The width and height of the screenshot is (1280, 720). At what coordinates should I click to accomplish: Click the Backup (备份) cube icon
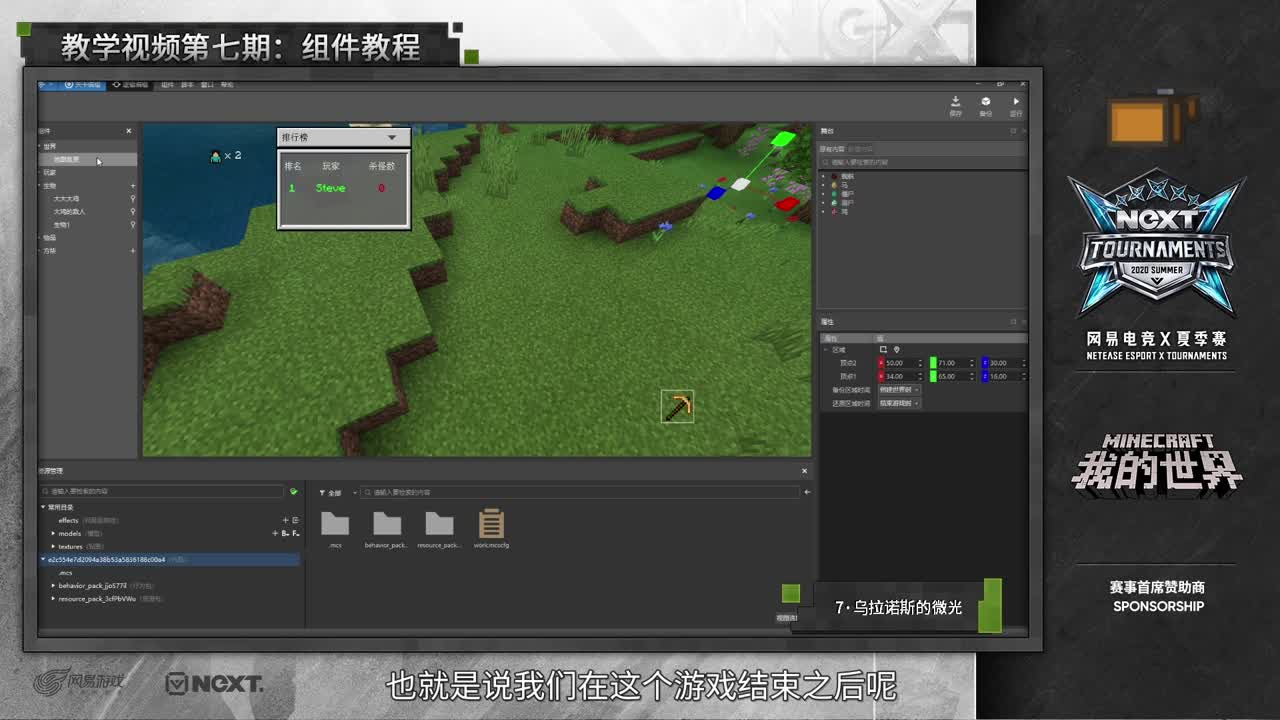(985, 101)
